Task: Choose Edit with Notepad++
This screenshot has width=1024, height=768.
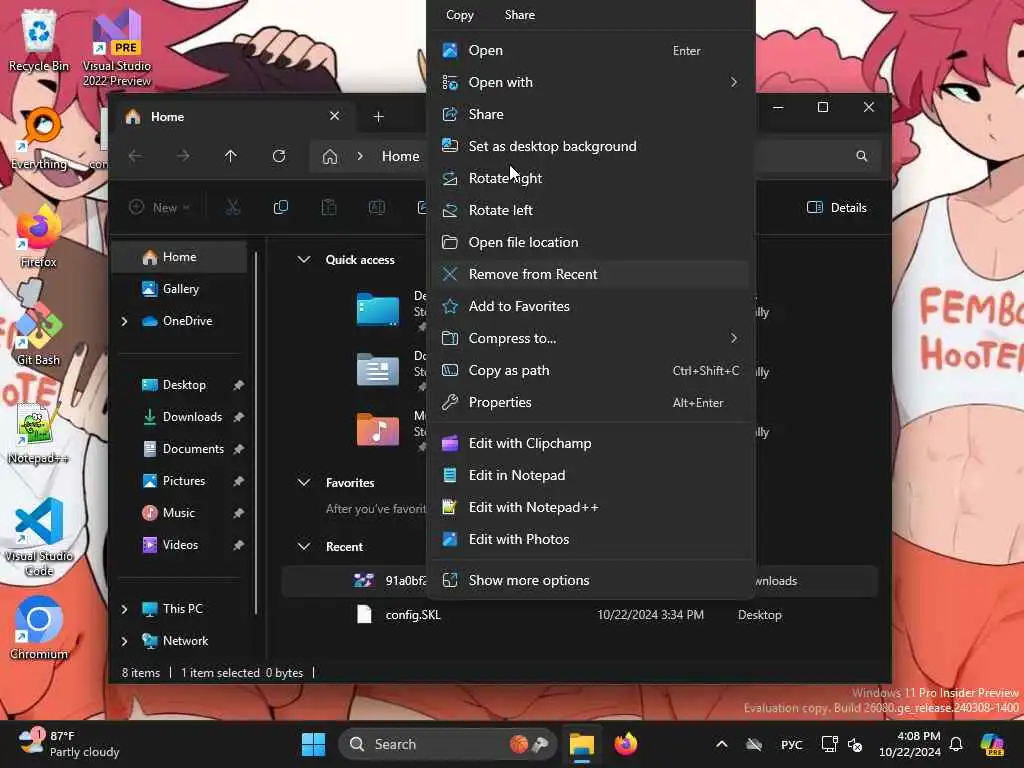Action: click(590, 507)
